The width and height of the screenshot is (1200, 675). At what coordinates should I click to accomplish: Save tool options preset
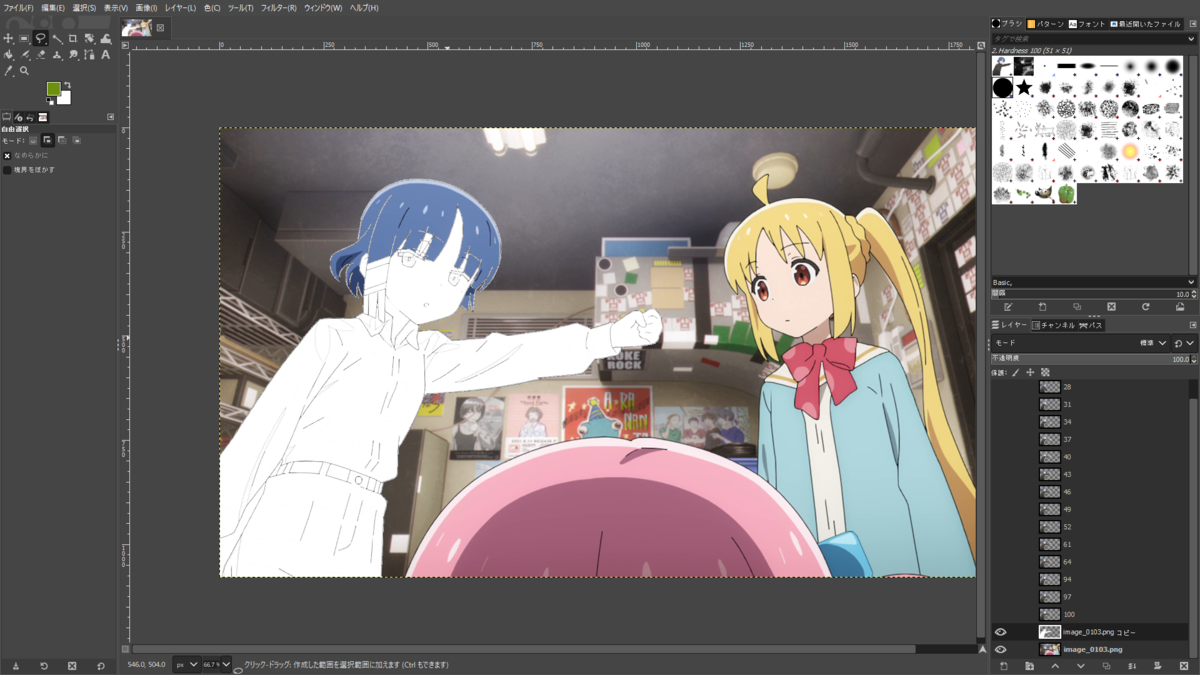pos(15,666)
